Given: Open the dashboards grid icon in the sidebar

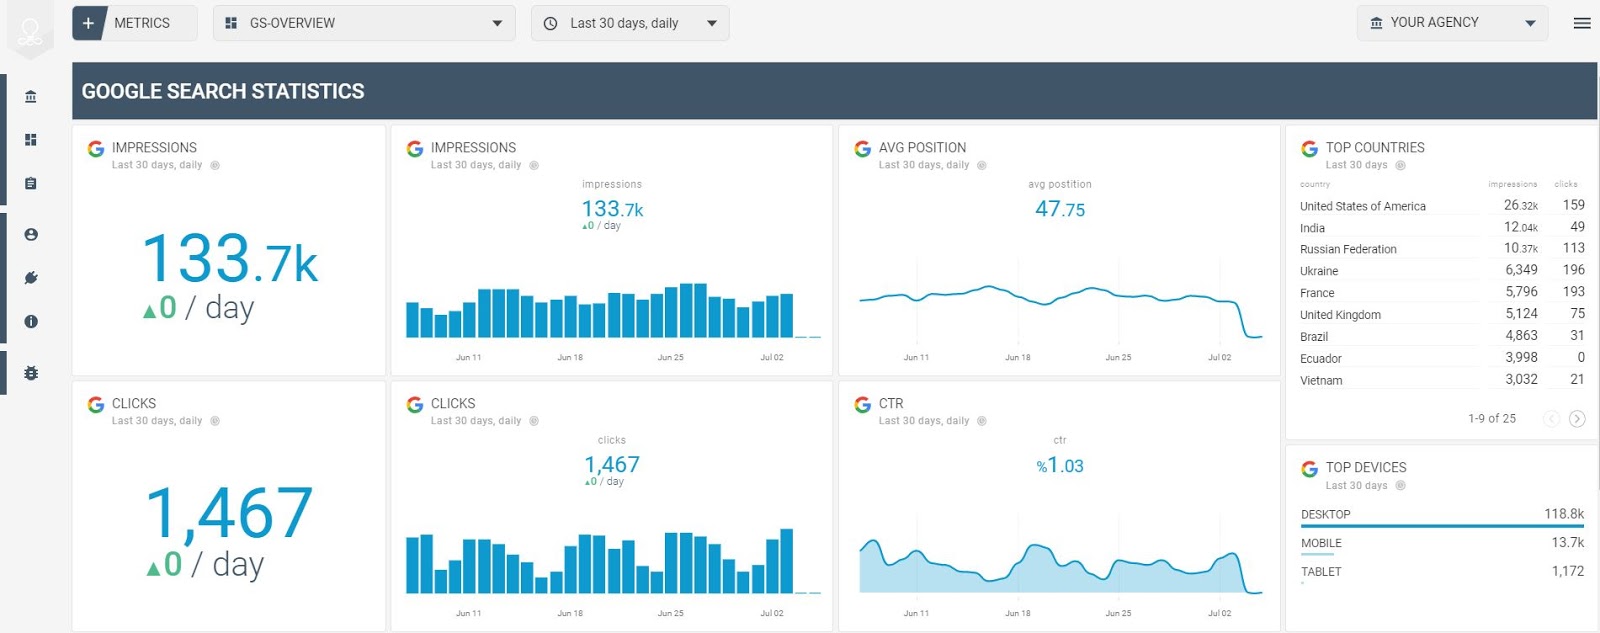Looking at the screenshot, I should [x=31, y=140].
